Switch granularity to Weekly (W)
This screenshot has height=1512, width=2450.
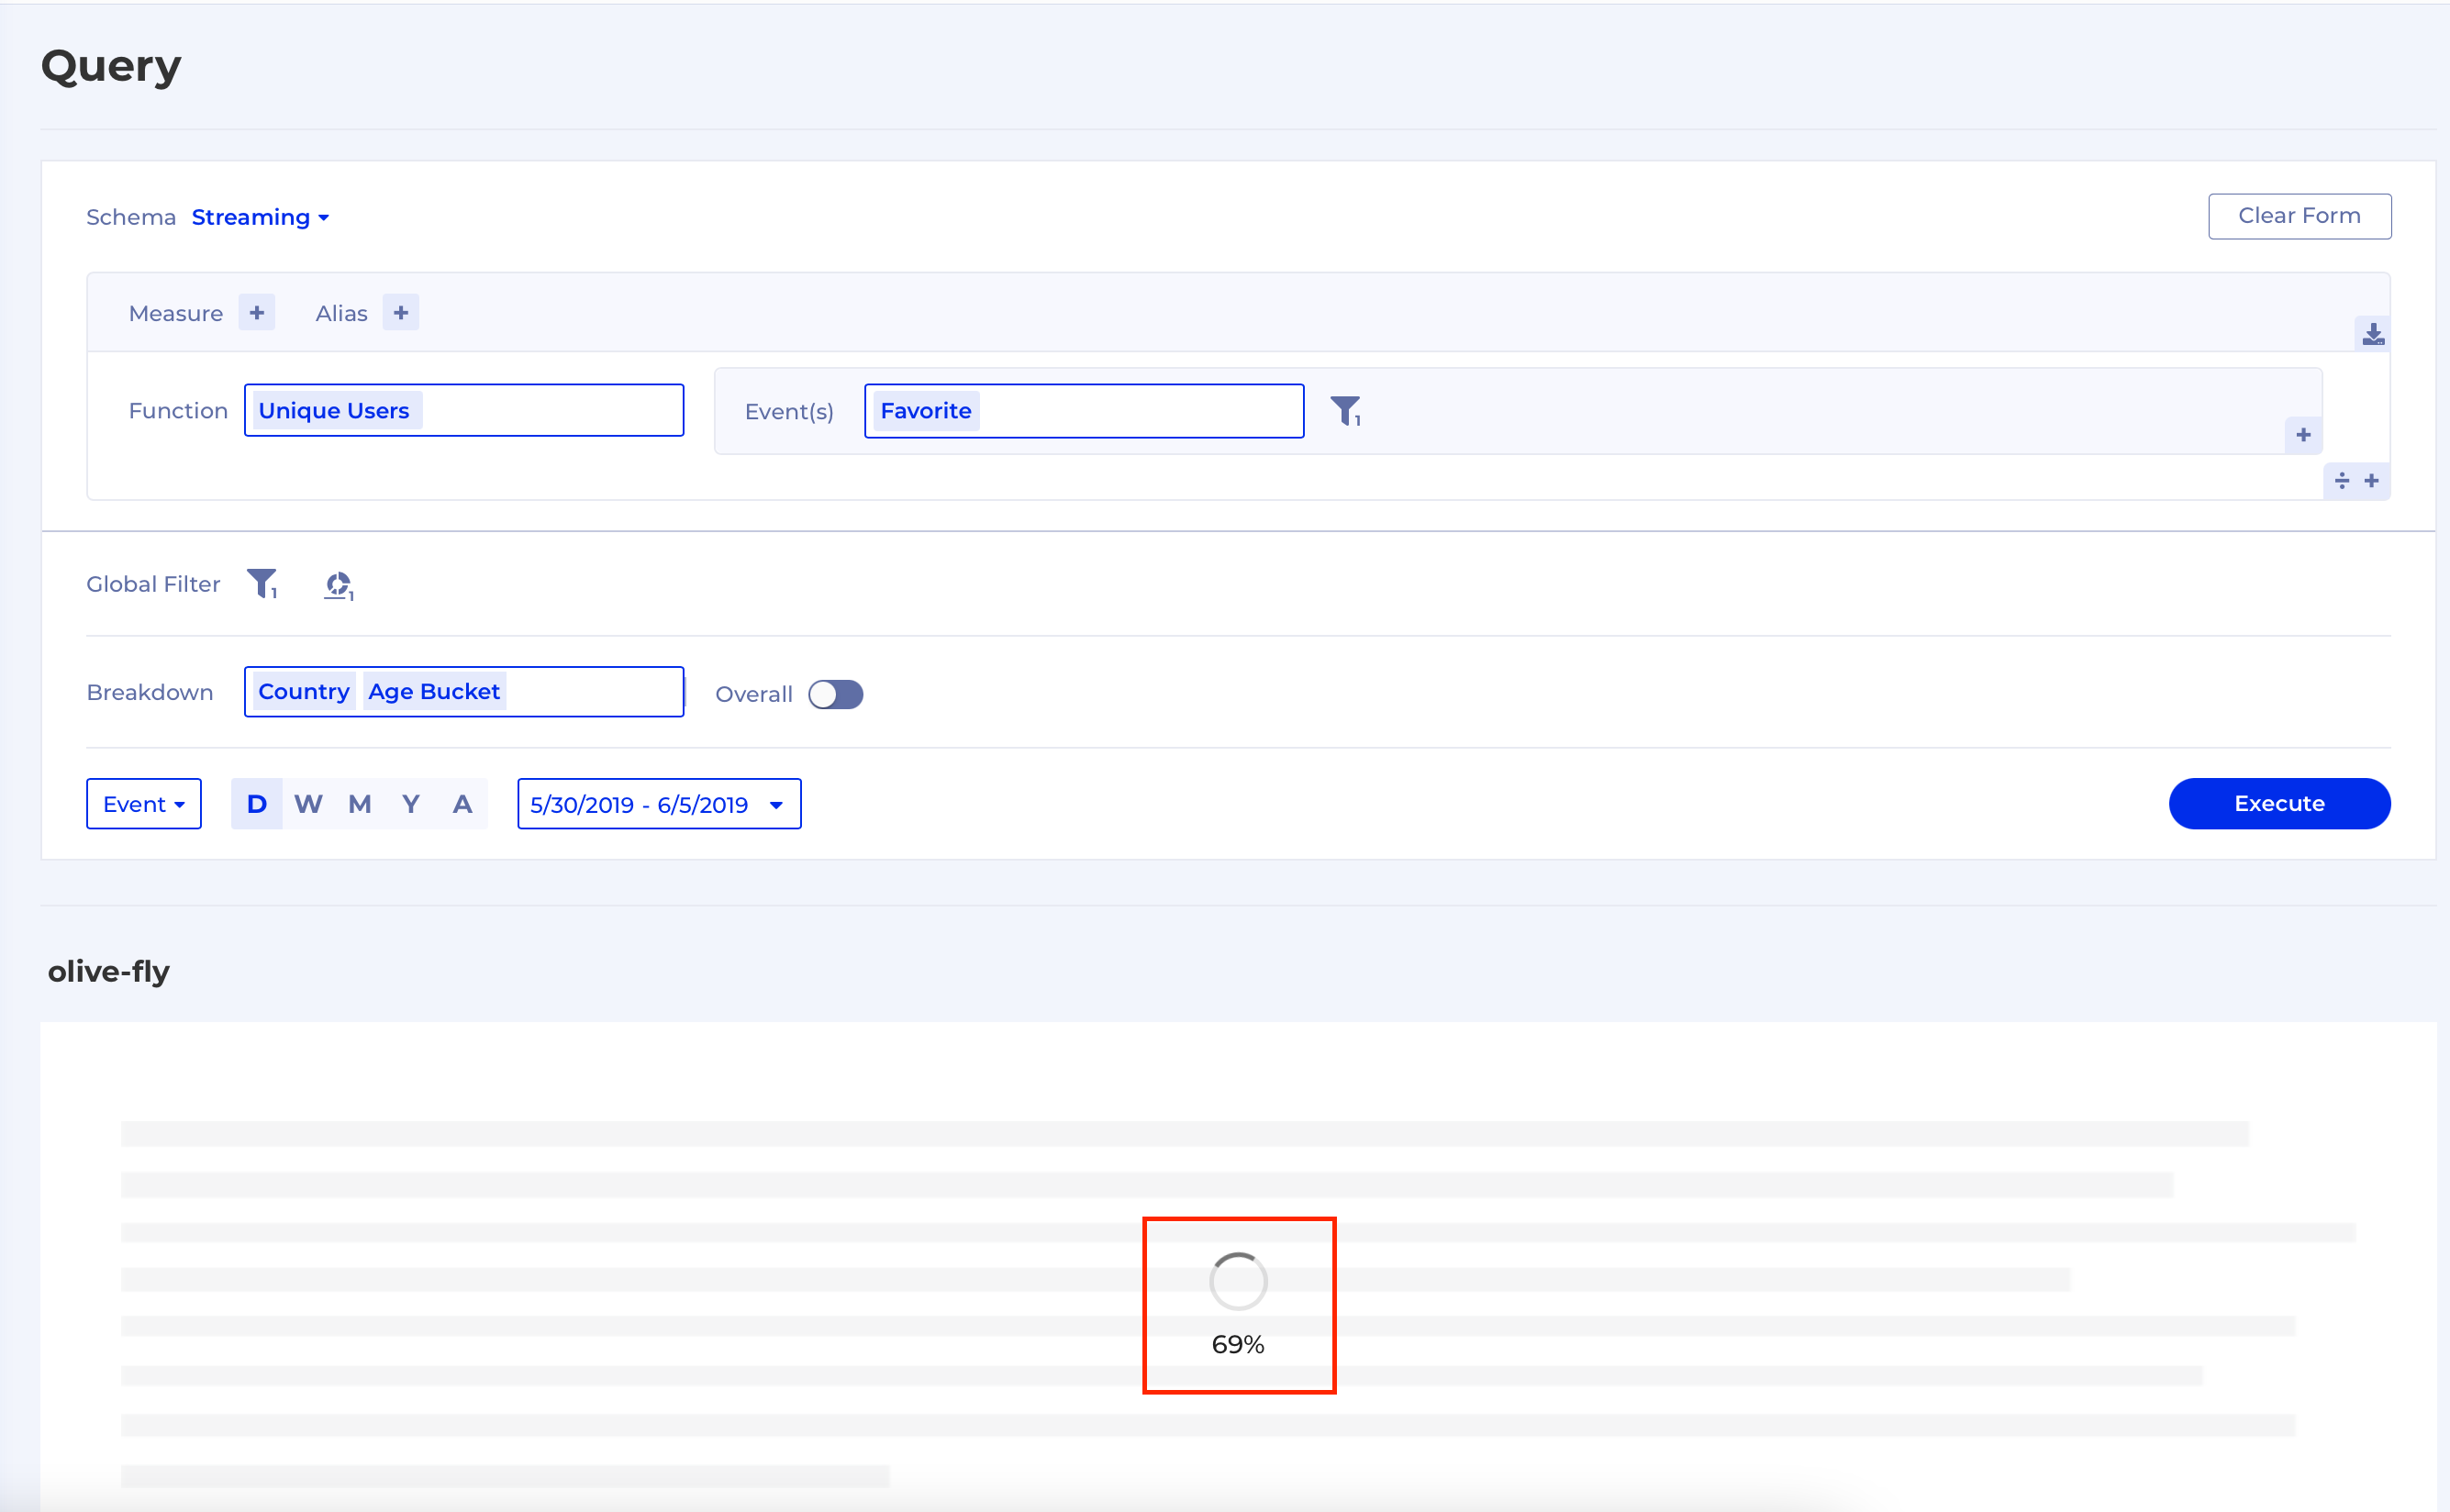(x=308, y=804)
